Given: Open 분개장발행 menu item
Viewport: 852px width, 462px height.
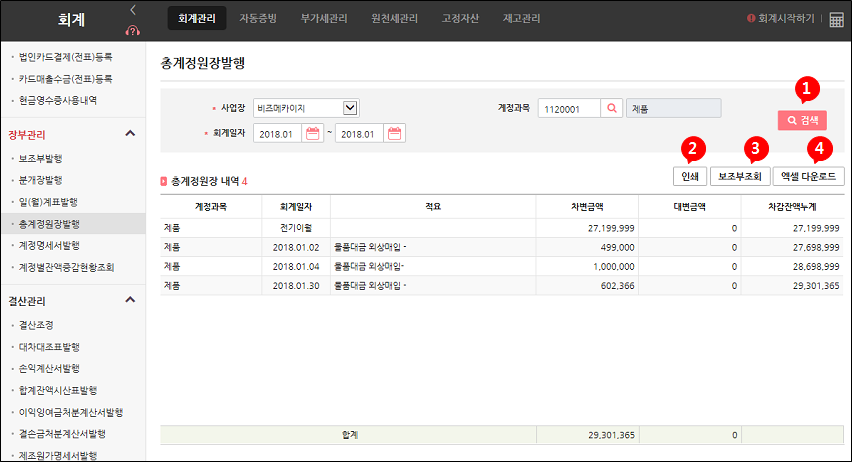Looking at the screenshot, I should pos(40,180).
